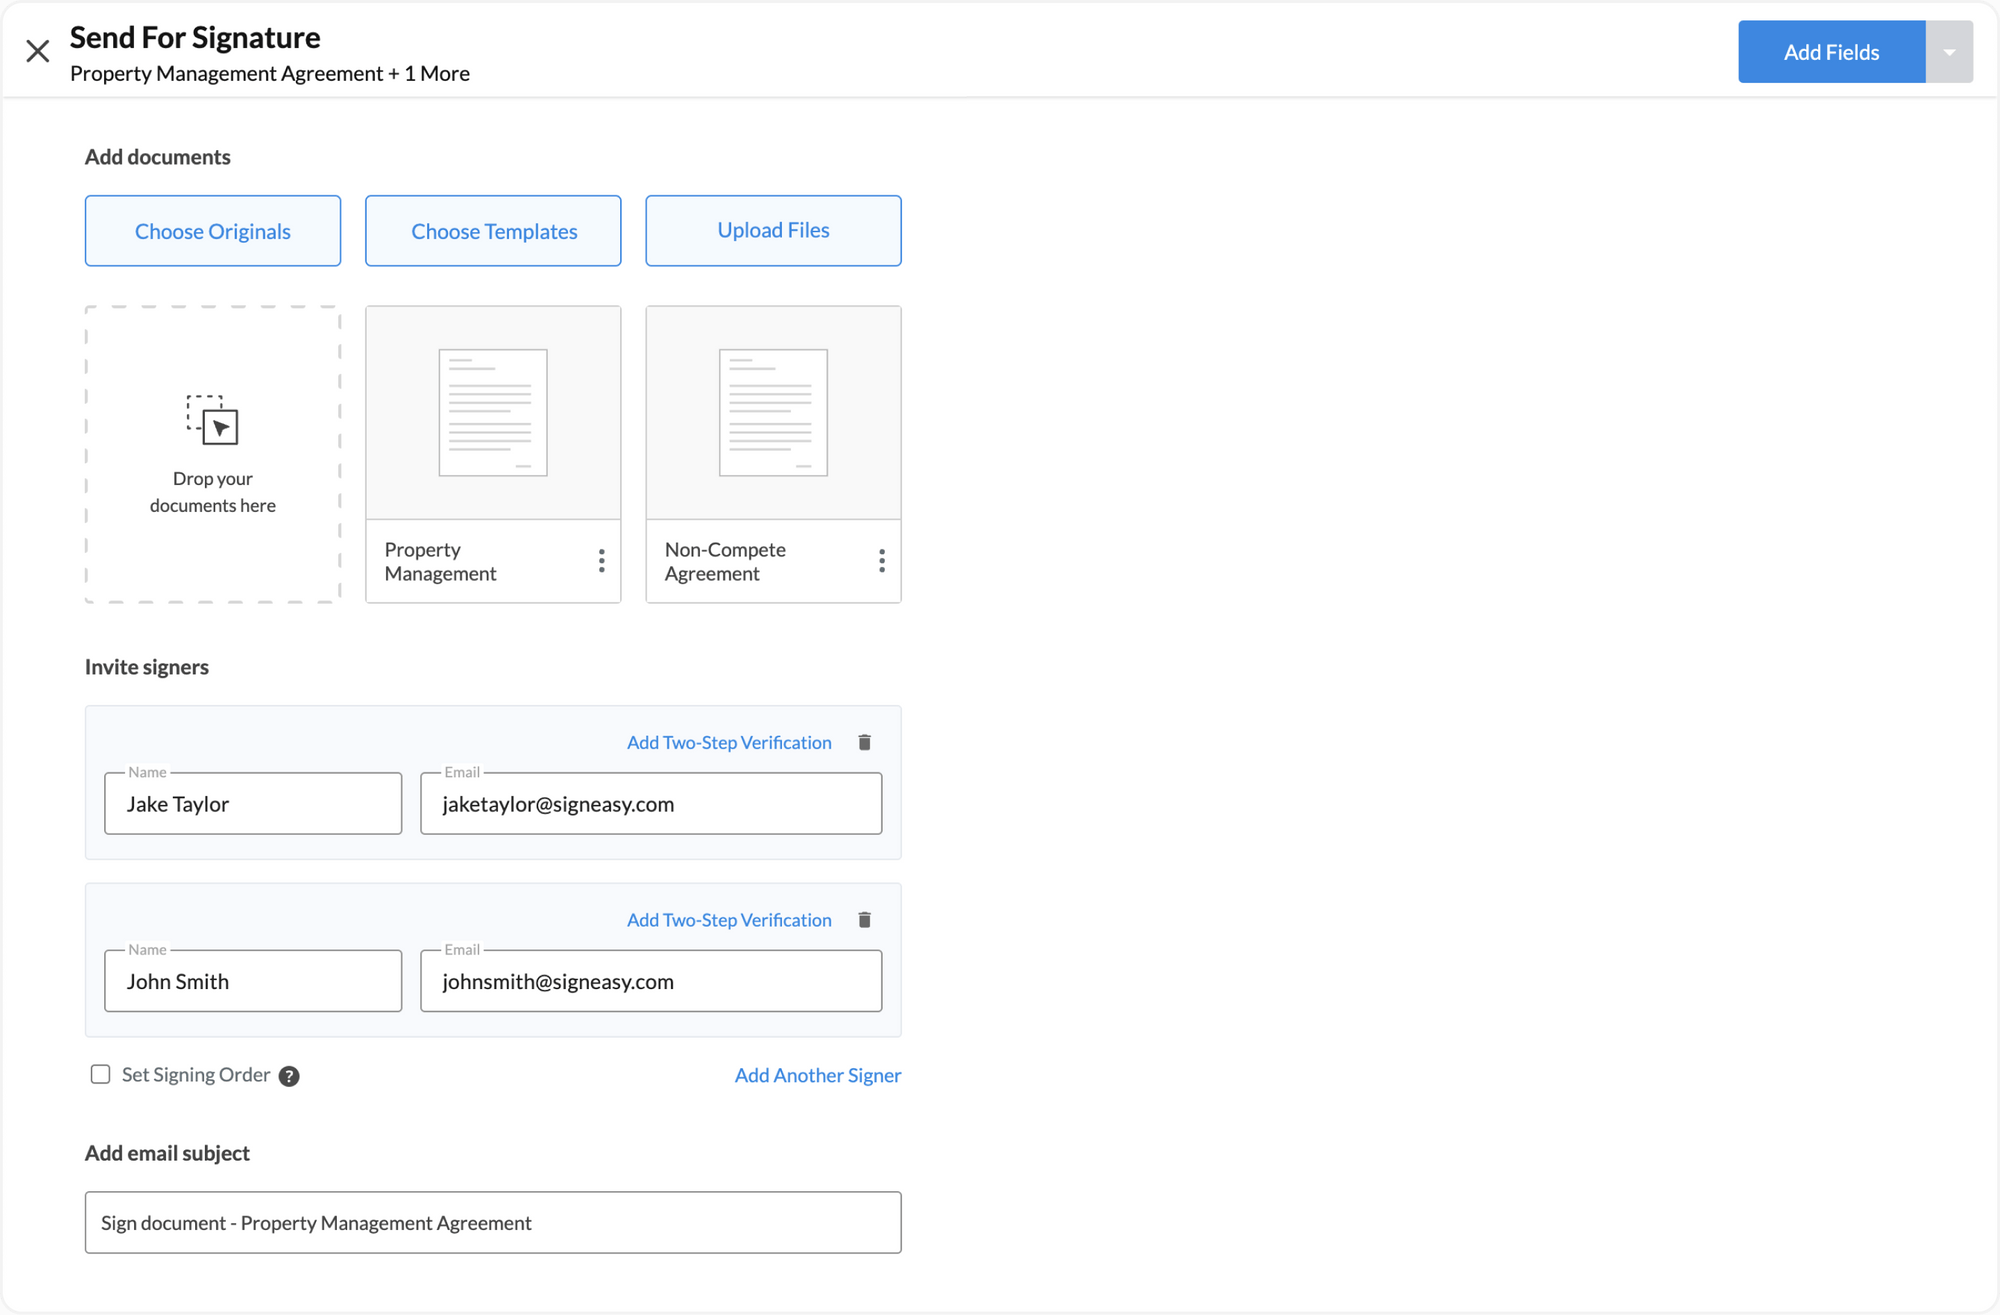Delete signer Jake Taylor with trash icon
Screen dimensions: 2000x1315
(x=865, y=742)
